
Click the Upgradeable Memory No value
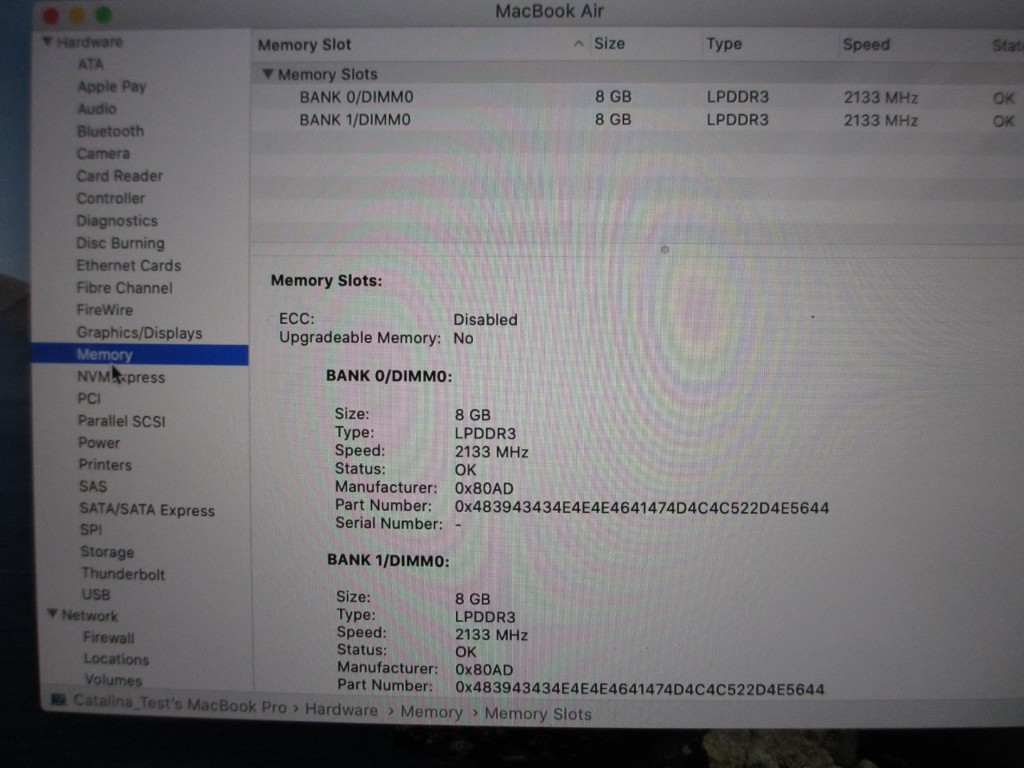(x=463, y=338)
